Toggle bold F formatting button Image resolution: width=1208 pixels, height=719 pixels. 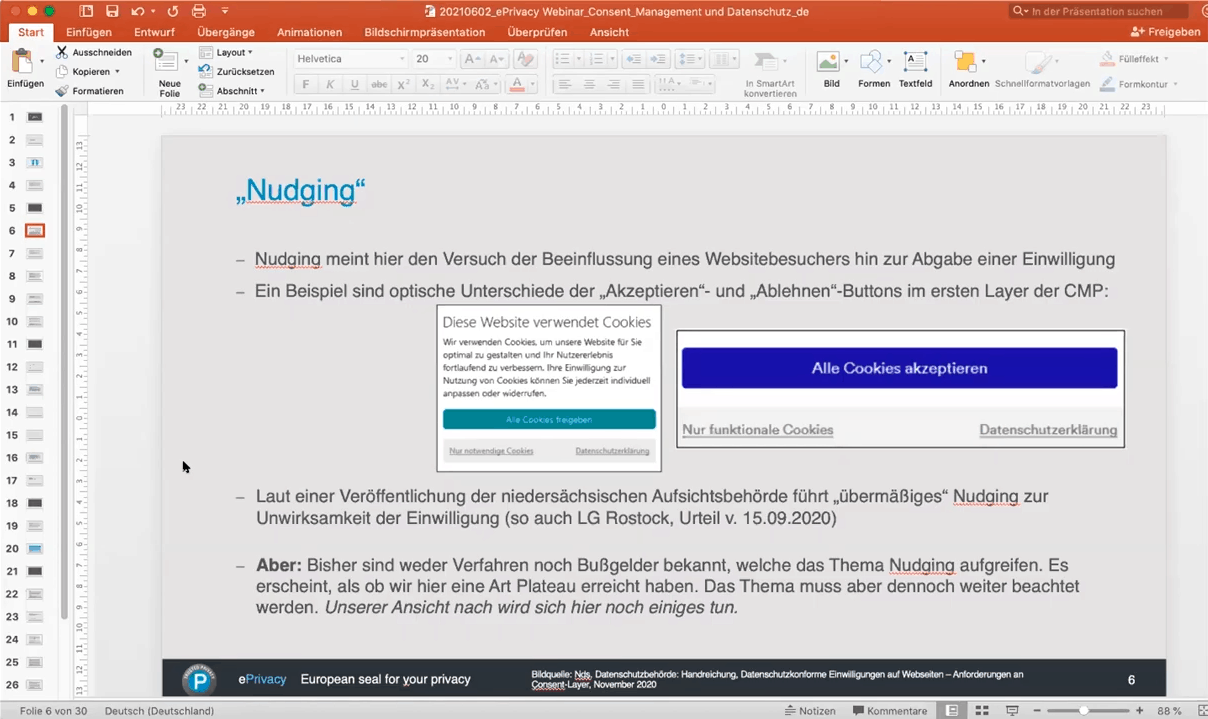tap(306, 85)
